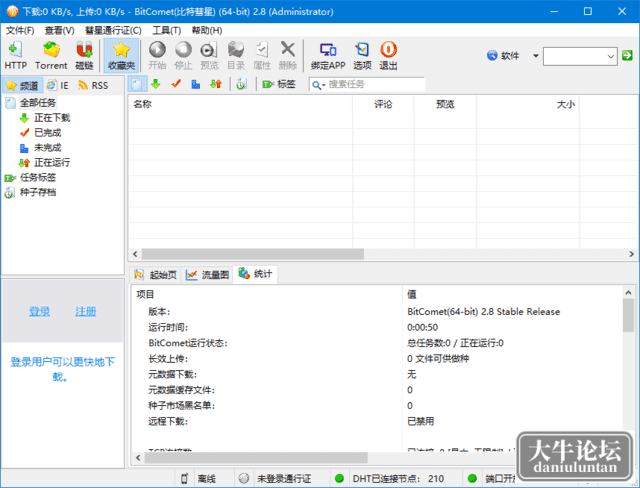
Task: Open the 文件(F) menu
Action: [20, 31]
